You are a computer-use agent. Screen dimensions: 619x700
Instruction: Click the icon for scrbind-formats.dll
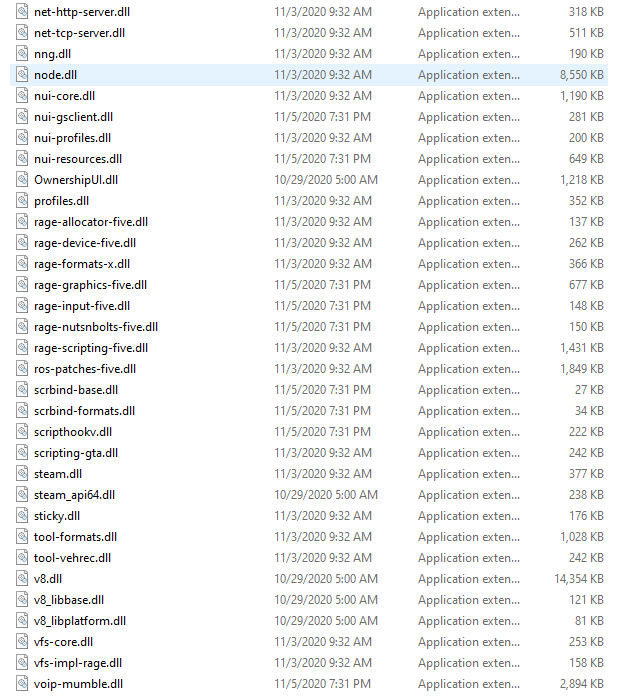(x=22, y=410)
